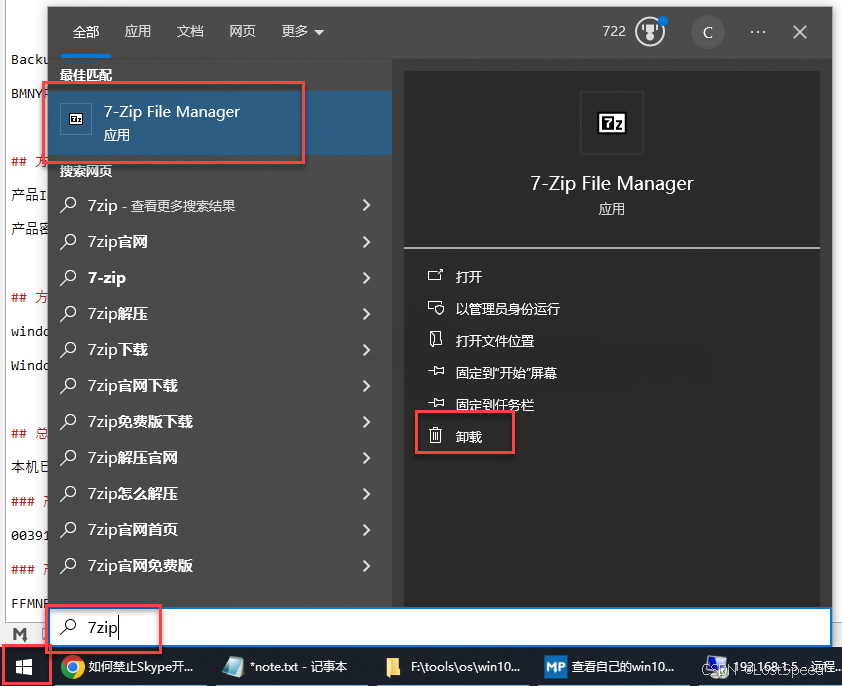842x686 pixels.
Task: Click the pin icon for pin to taskbar
Action: (x=436, y=403)
